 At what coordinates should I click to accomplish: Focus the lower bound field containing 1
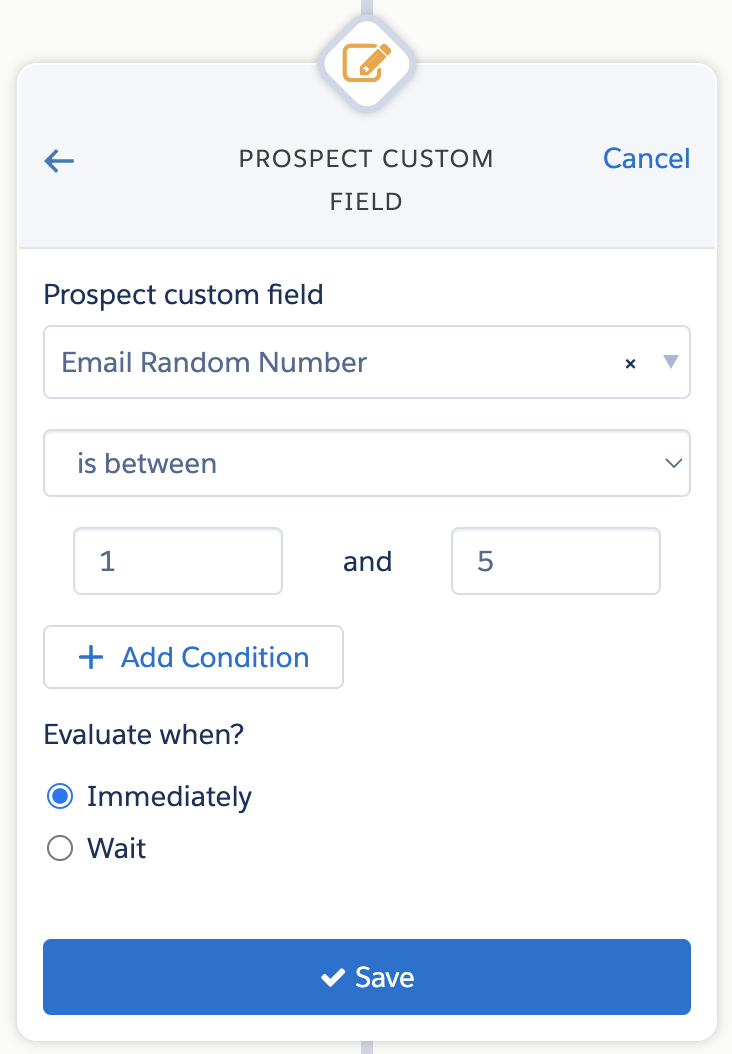pyautogui.click(x=178, y=561)
